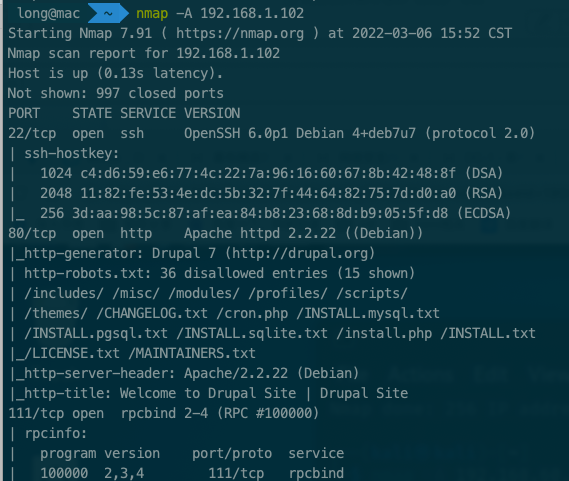Screen dimensions: 569x481
Task: Click the /MAINTAINERS.txt entry
Action: 192,353
